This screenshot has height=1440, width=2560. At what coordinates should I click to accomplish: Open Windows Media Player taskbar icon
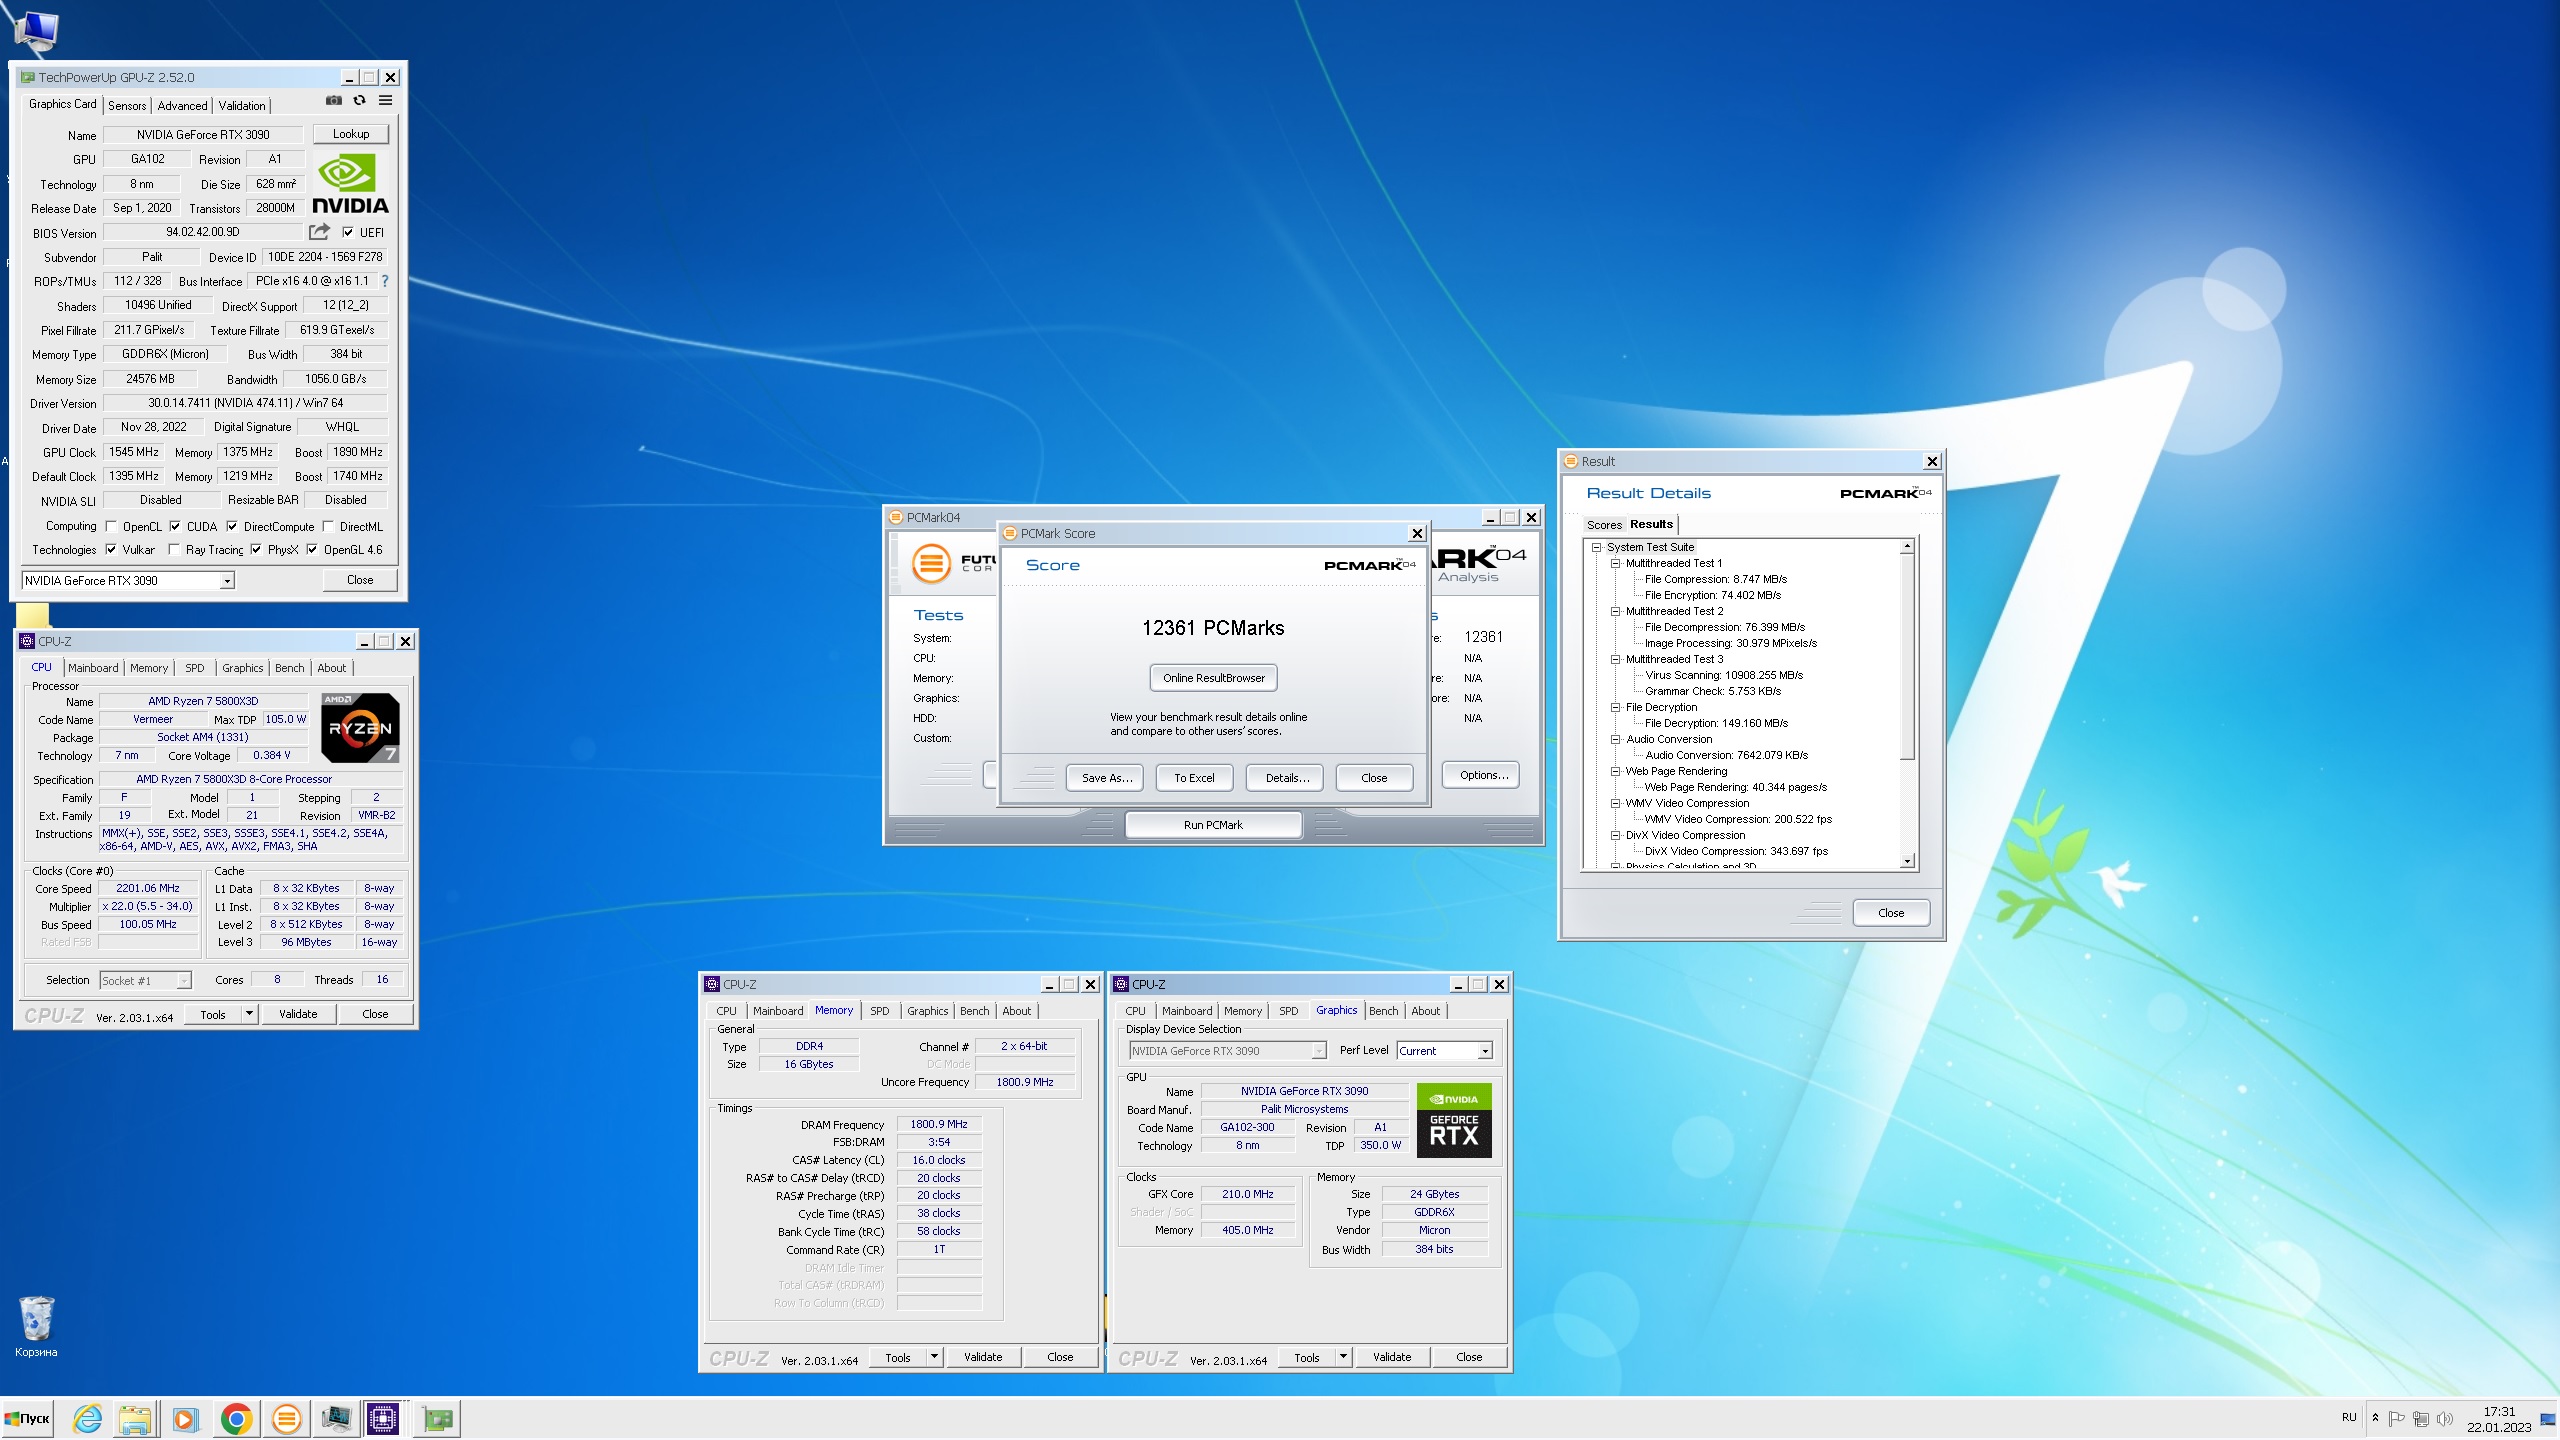tap(184, 1418)
